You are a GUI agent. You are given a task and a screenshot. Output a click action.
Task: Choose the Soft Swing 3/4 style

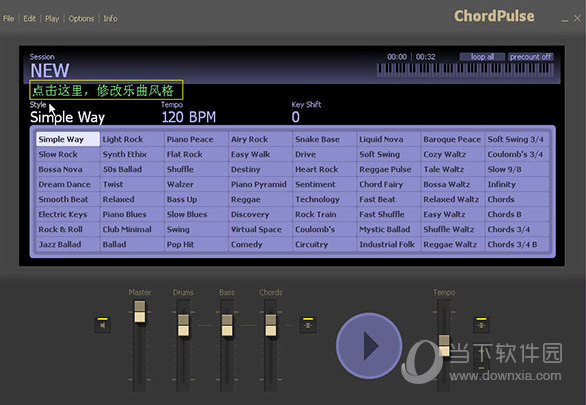[518, 139]
